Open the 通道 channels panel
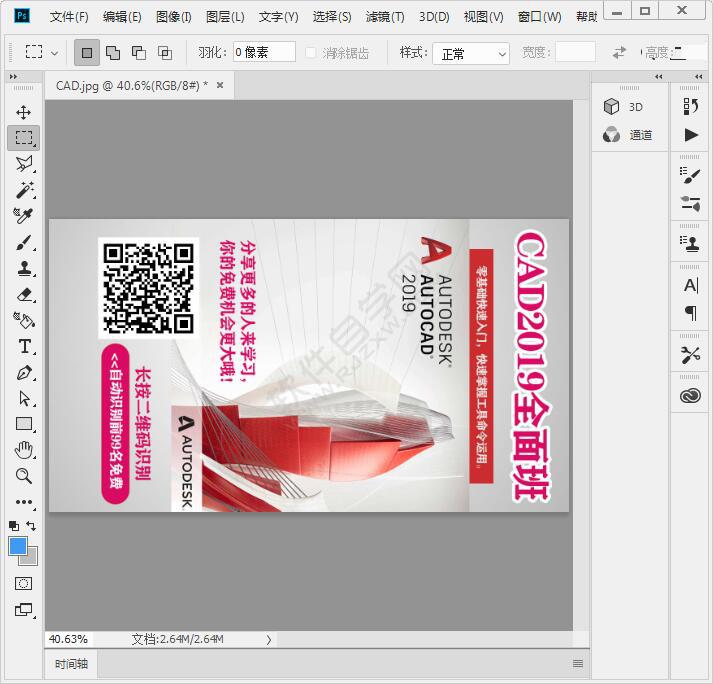Screen dimensions: 713x684 coord(628,135)
